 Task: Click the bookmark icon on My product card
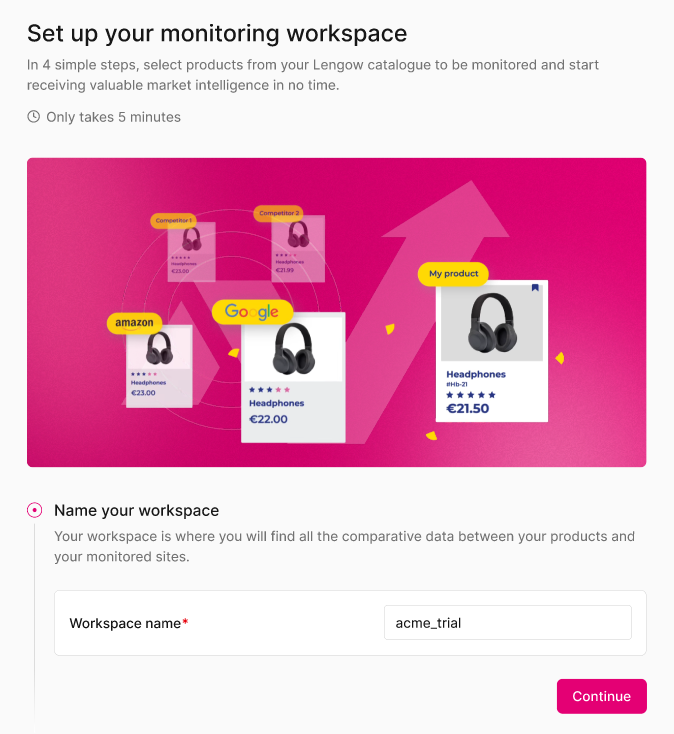(x=535, y=288)
